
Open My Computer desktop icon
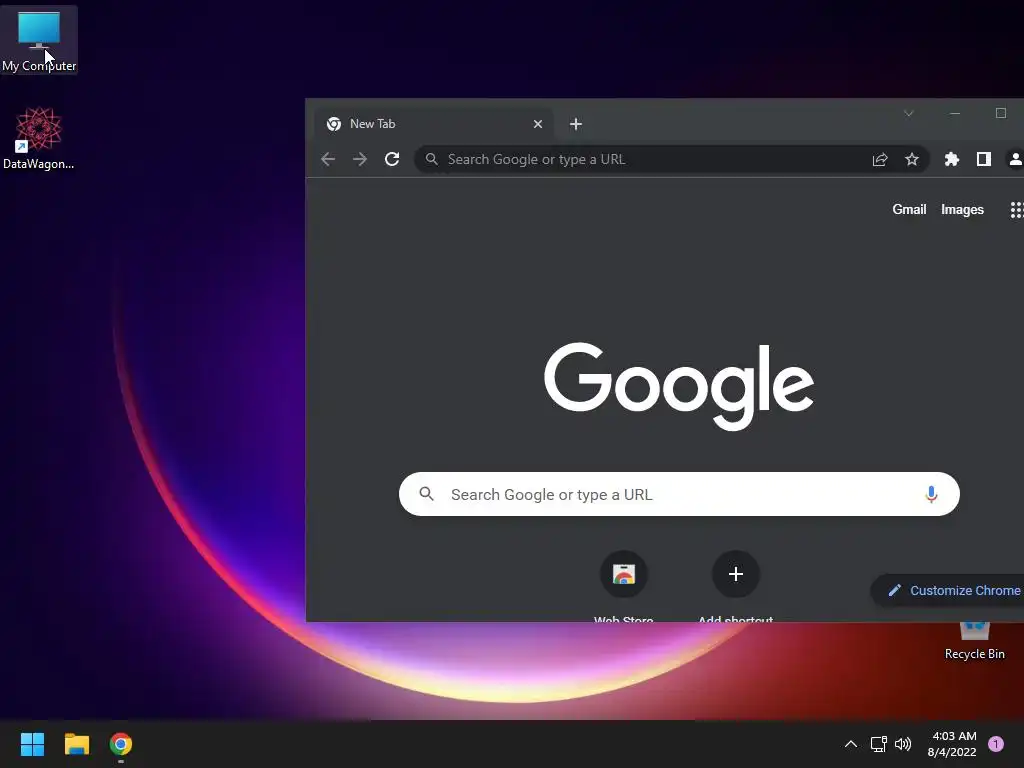pyautogui.click(x=39, y=39)
